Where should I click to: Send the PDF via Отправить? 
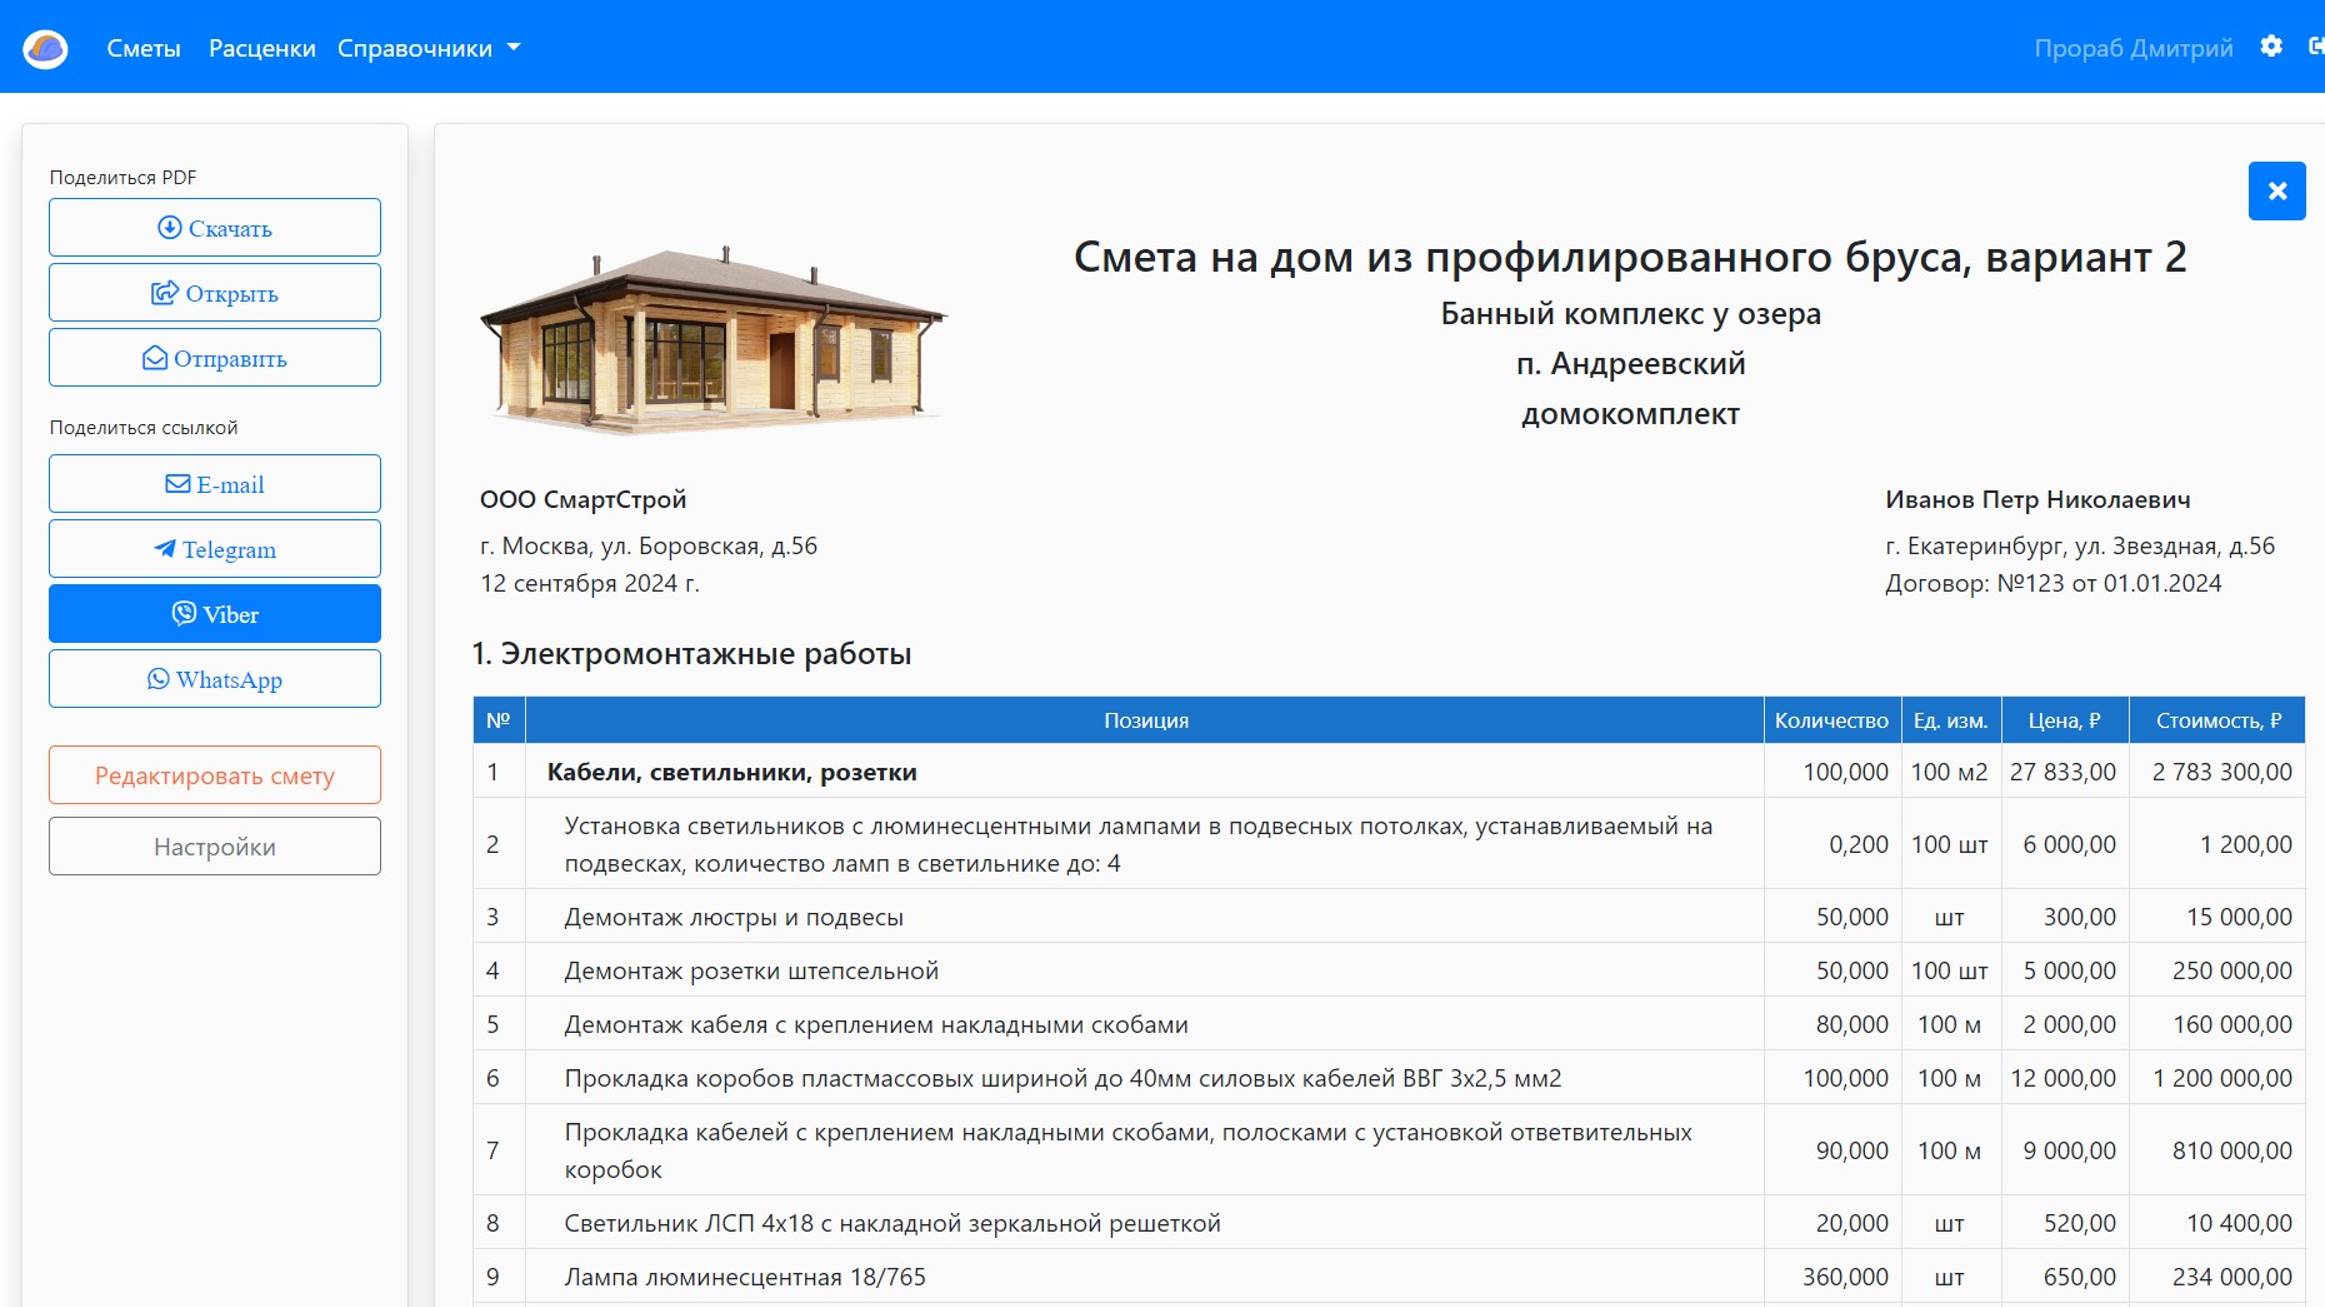214,358
